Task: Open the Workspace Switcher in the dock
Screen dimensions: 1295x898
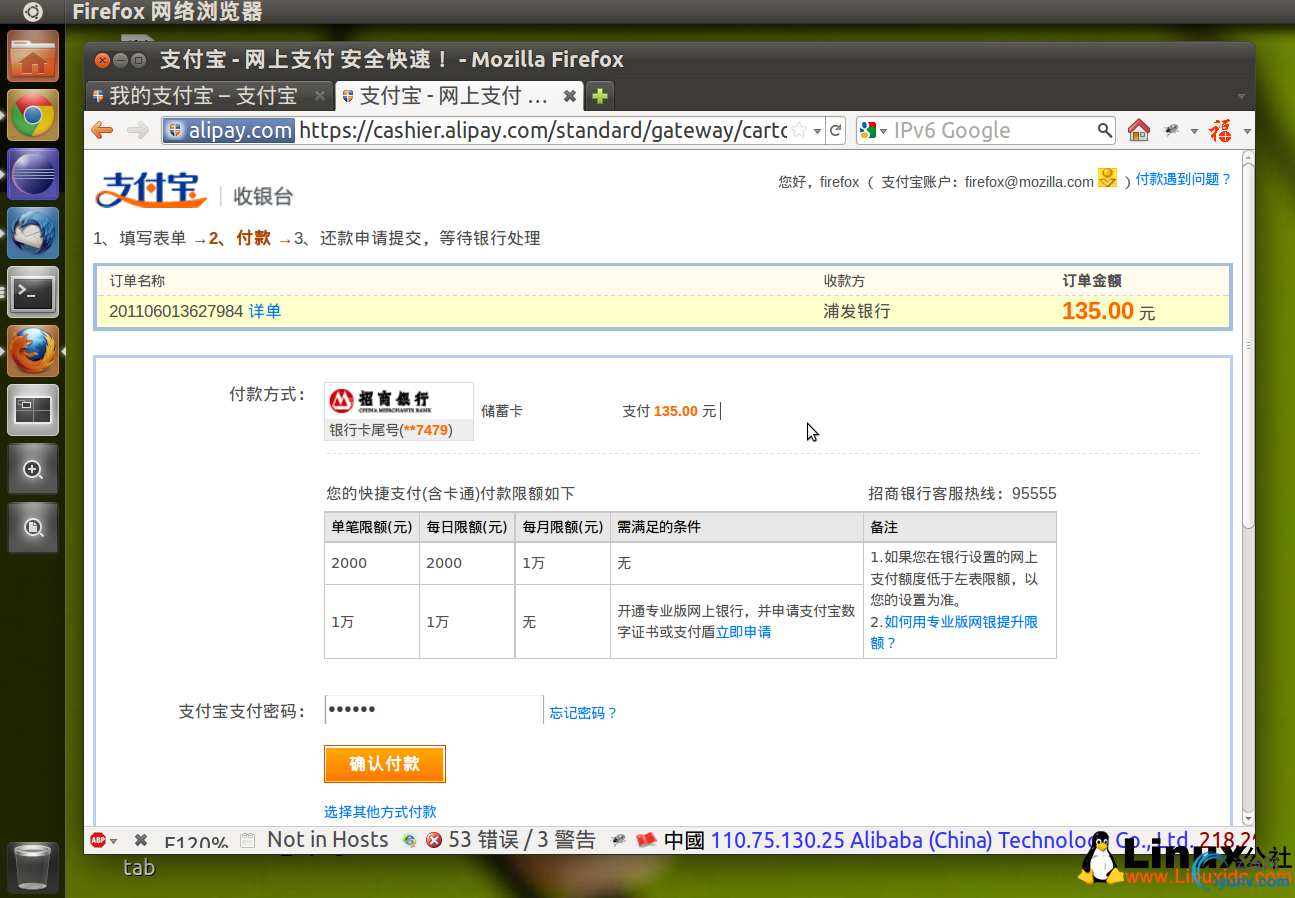Action: click(33, 410)
